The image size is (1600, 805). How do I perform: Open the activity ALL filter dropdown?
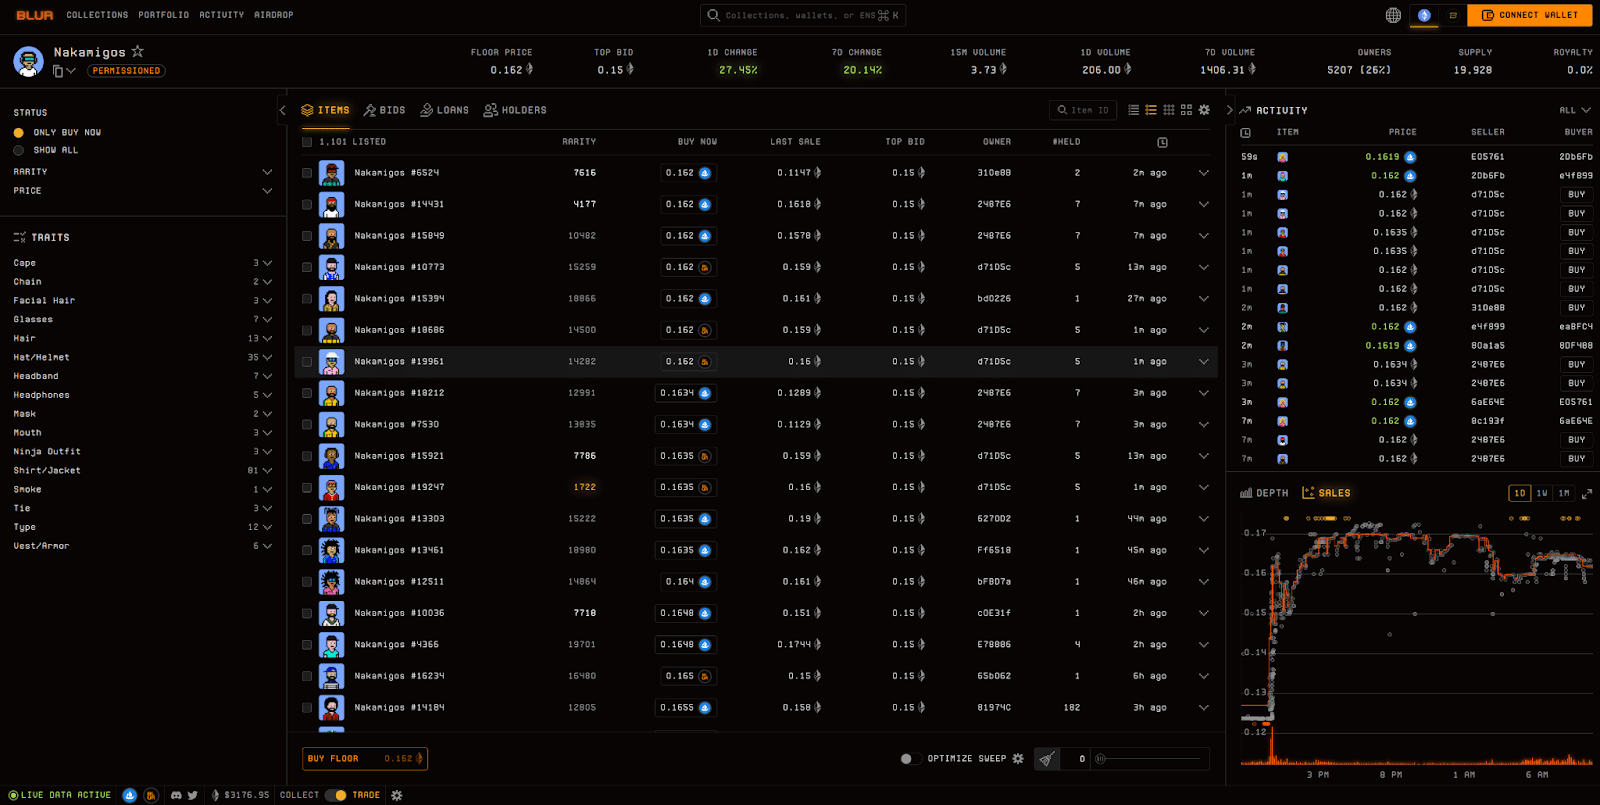[1574, 110]
